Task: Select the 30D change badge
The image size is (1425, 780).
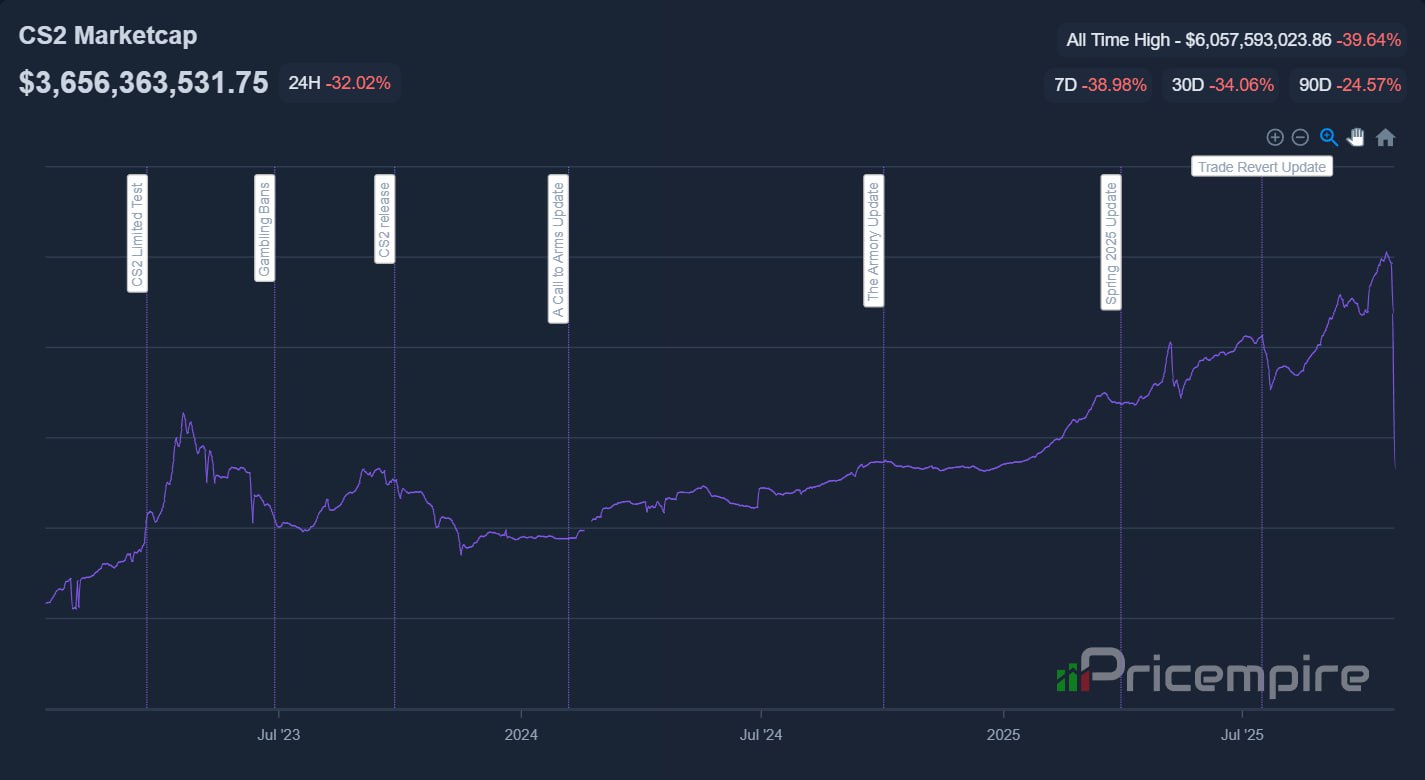Action: [x=1222, y=85]
